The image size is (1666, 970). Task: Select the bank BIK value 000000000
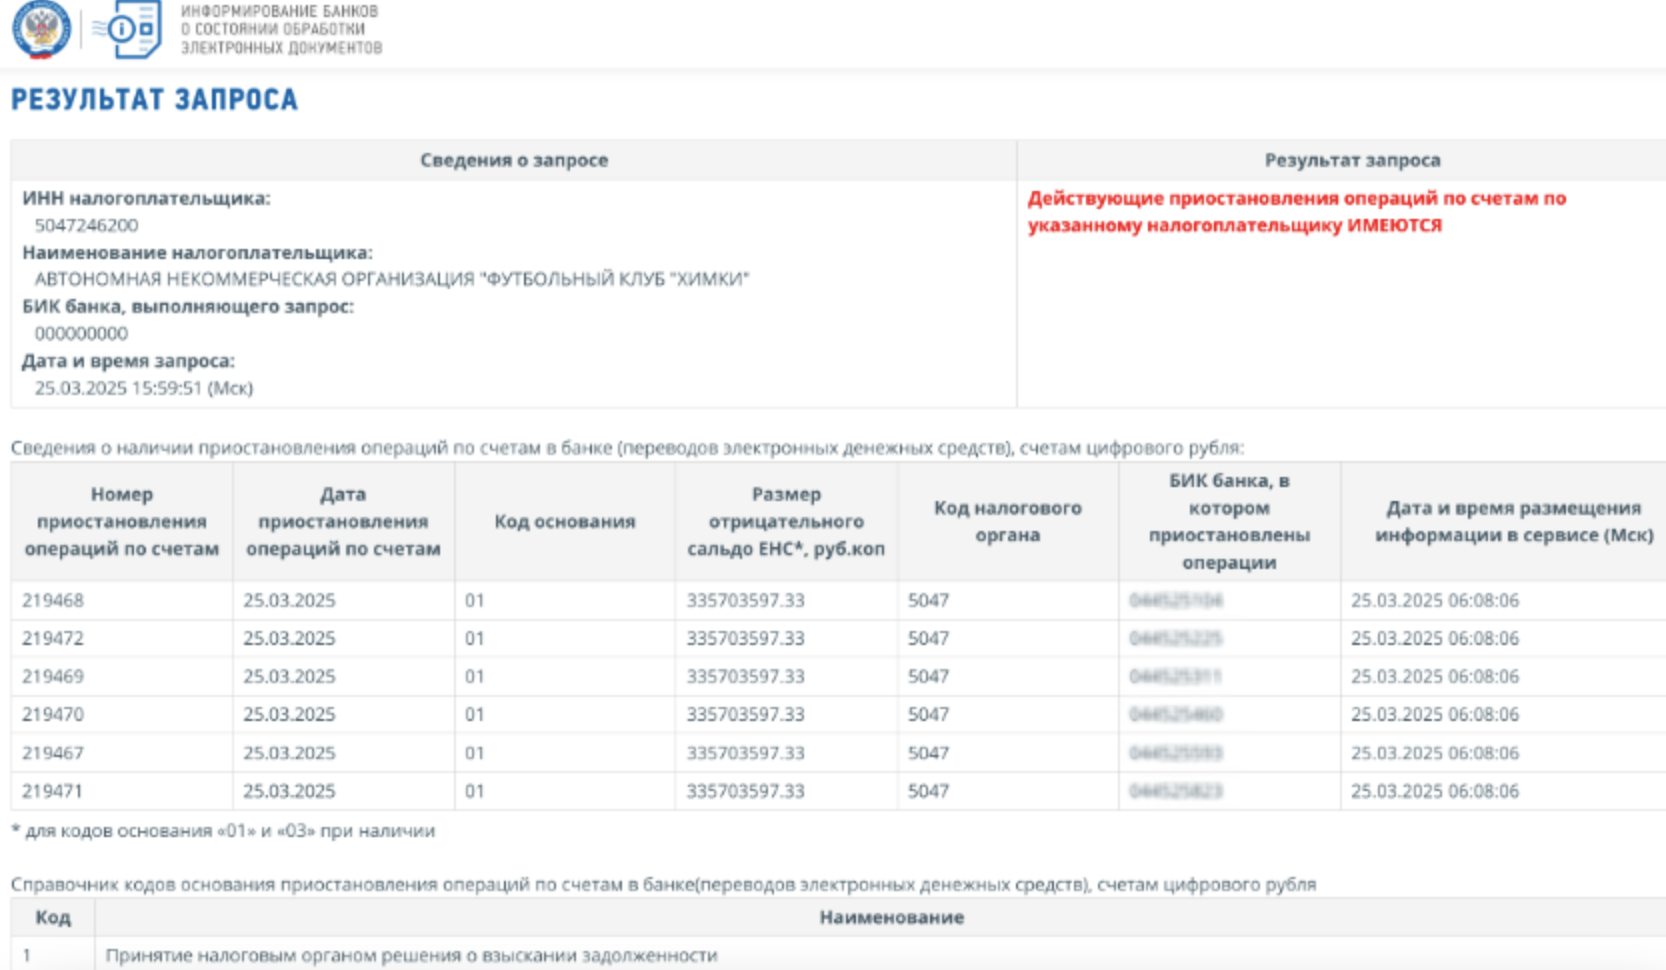point(82,333)
